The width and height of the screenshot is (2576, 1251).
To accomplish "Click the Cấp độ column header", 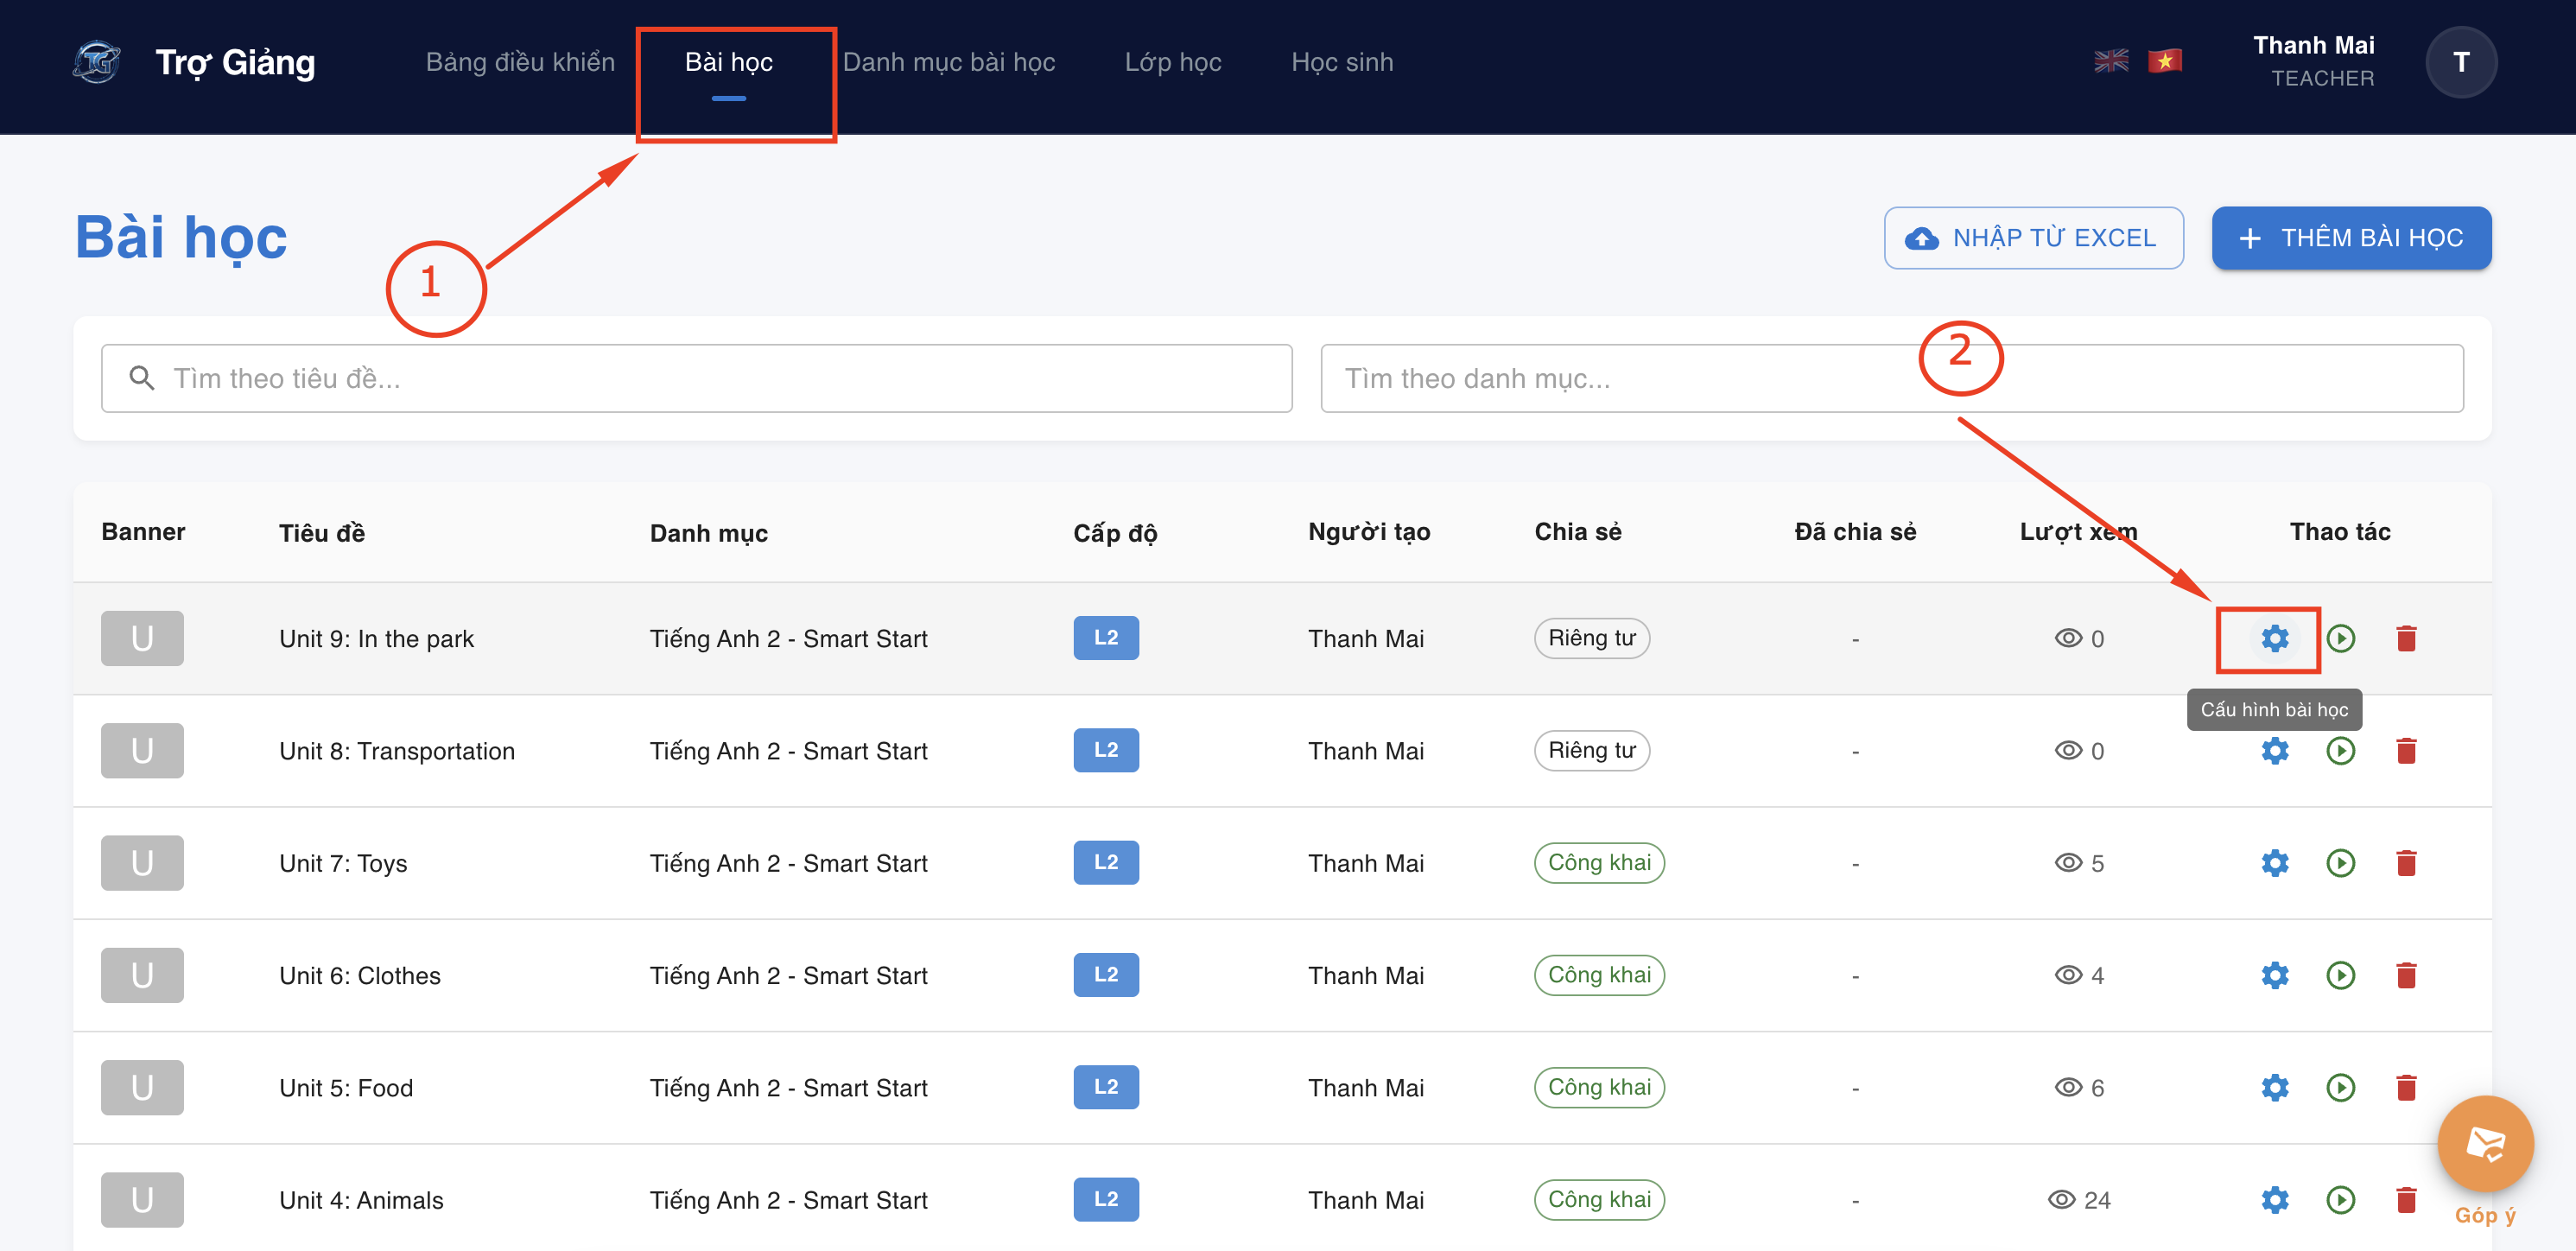I will (1115, 533).
